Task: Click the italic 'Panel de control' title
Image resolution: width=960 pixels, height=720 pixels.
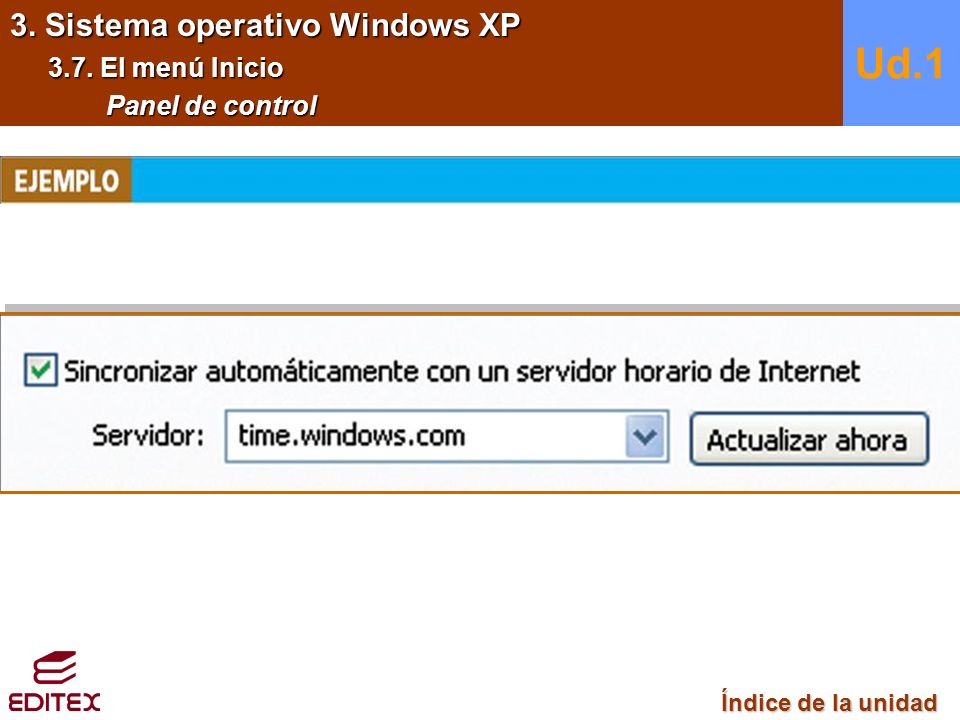Action: tap(212, 105)
